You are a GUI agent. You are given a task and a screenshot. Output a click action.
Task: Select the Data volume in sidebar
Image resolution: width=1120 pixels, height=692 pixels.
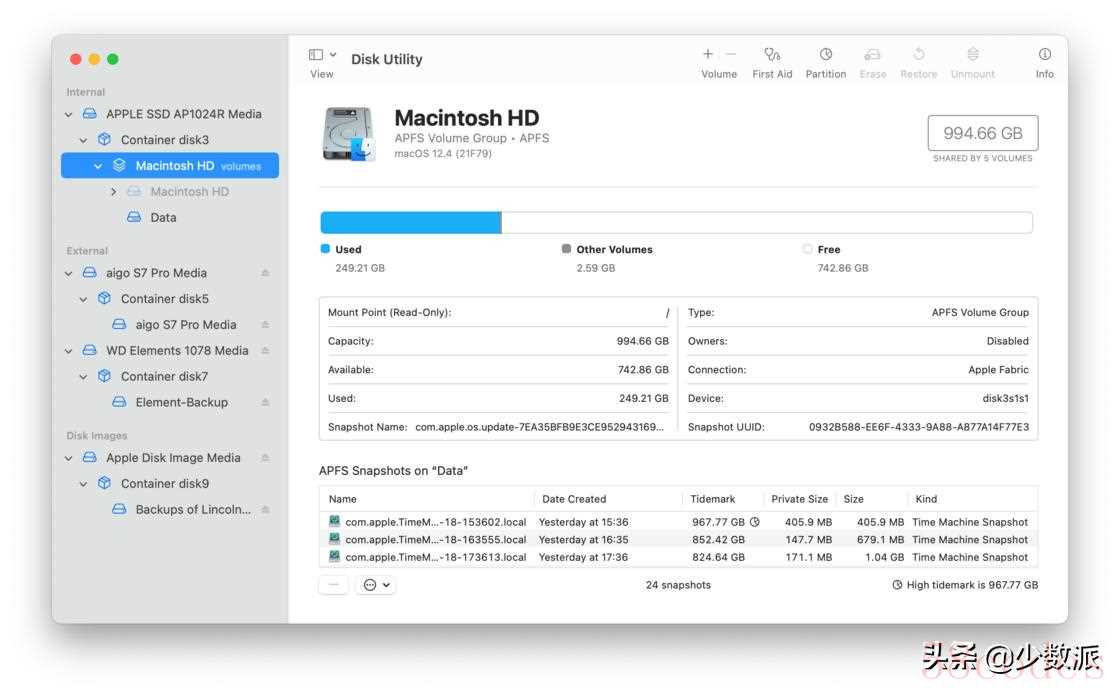tap(163, 218)
